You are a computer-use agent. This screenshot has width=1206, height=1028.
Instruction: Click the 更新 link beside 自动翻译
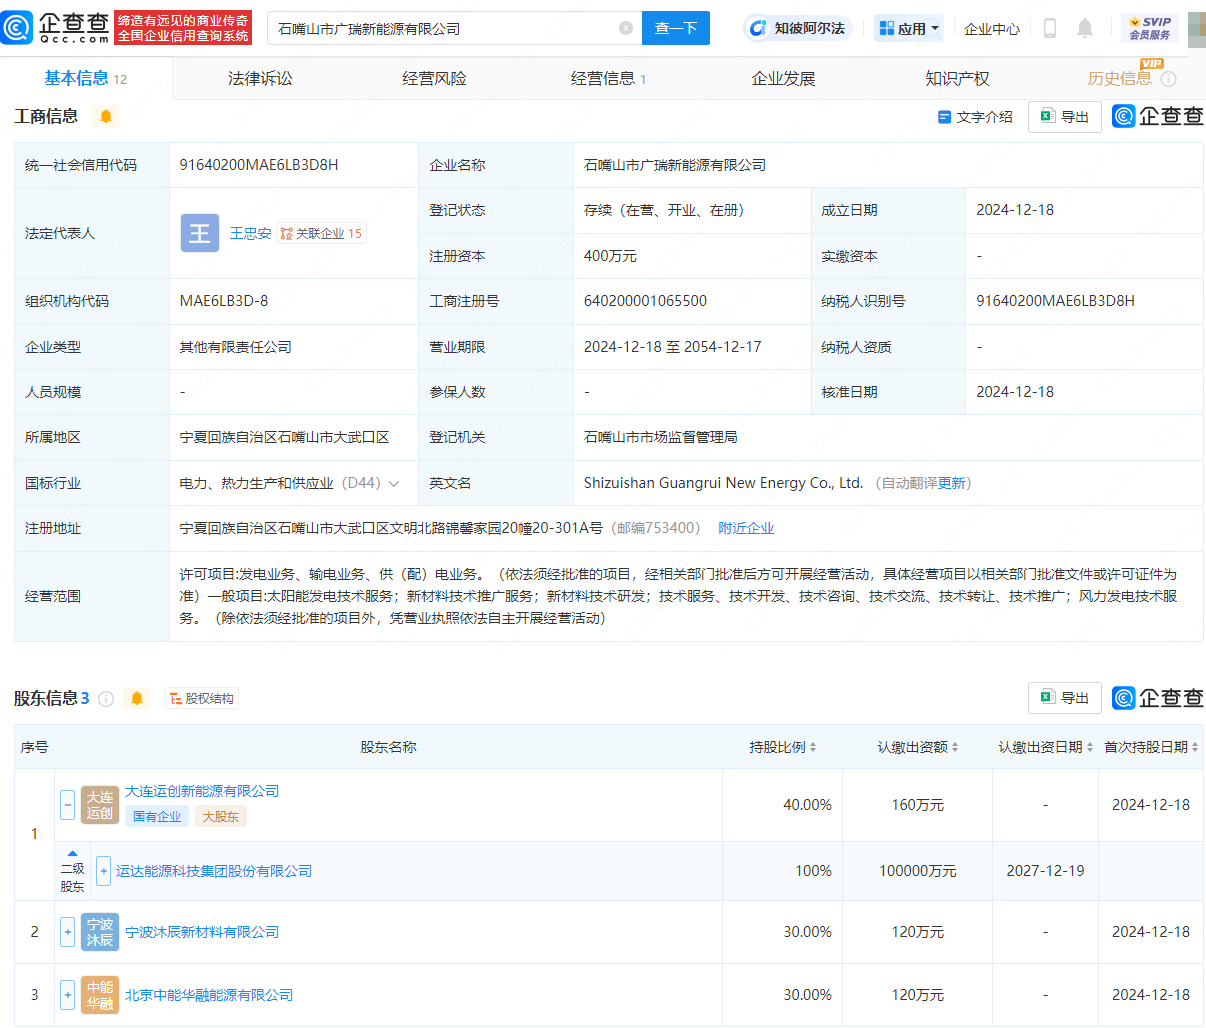coord(952,483)
